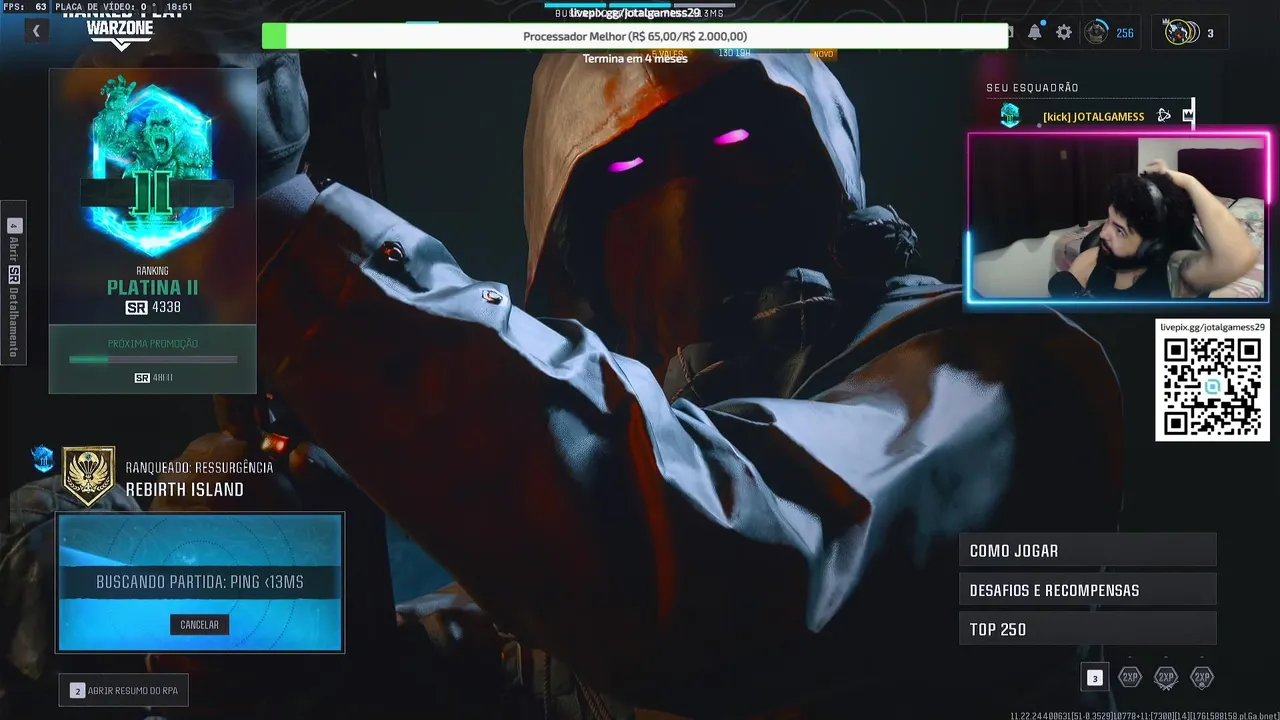Click the SR 4338 rating value
This screenshot has height=720, width=1280.
tap(153, 308)
